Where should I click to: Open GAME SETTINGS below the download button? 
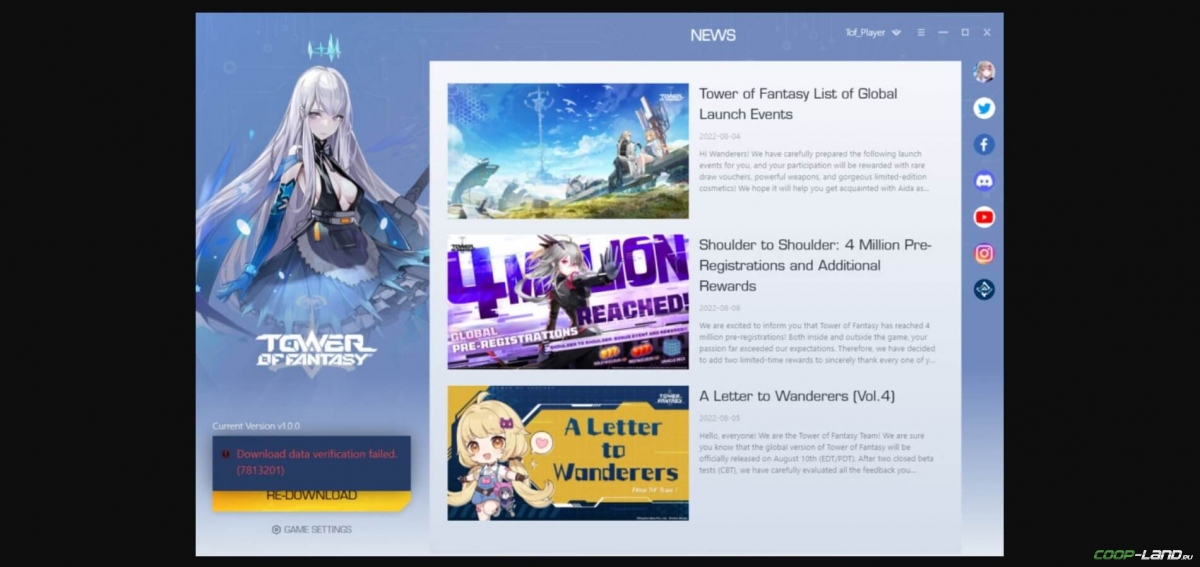point(311,529)
